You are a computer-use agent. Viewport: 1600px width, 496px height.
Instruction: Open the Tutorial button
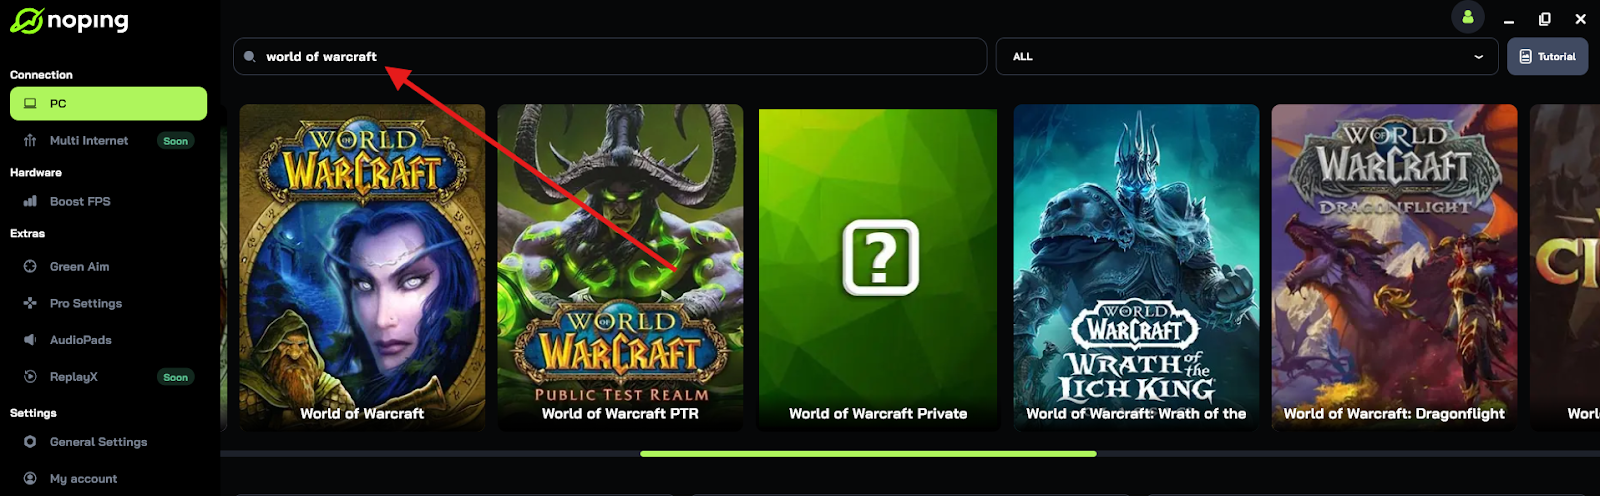point(1547,57)
